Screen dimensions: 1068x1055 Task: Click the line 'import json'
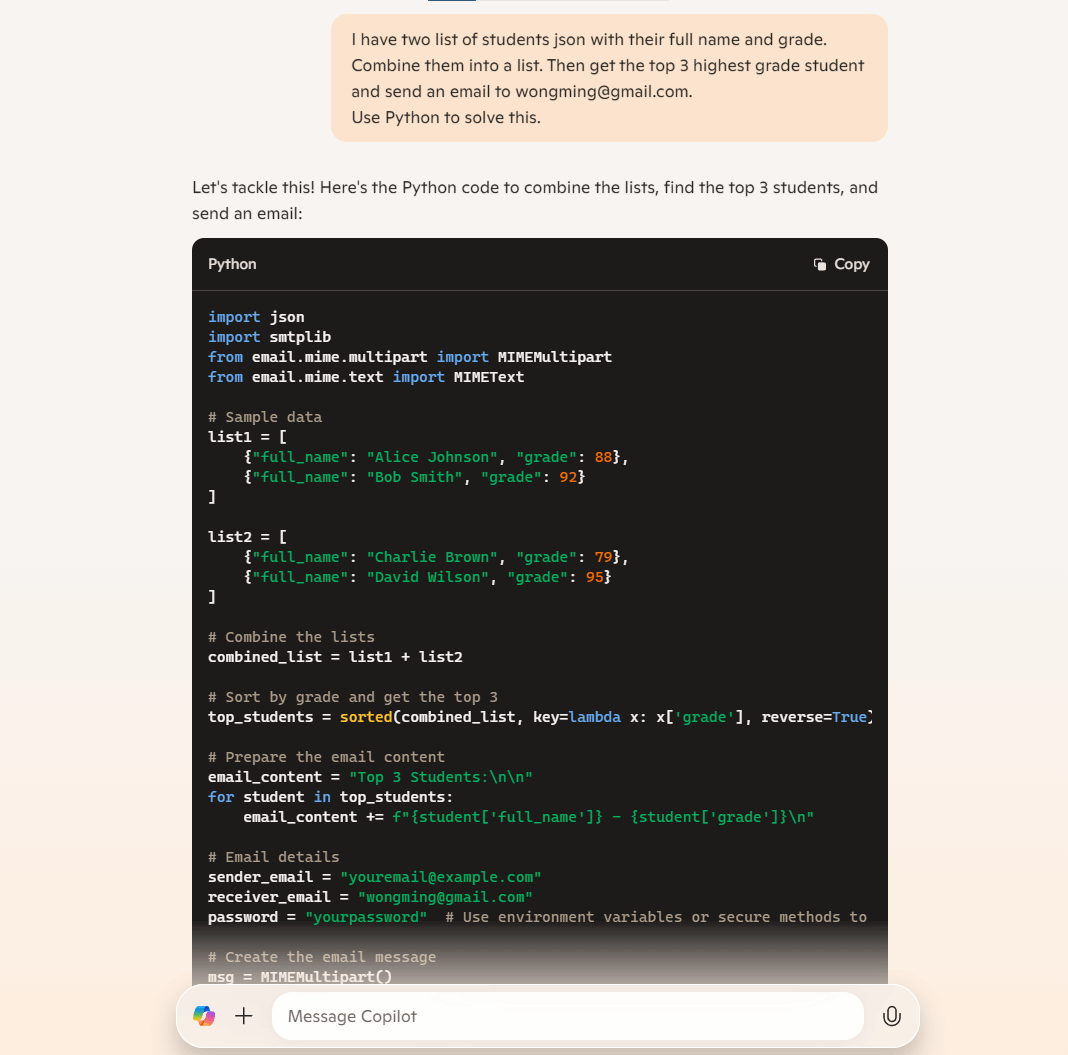[x=256, y=317]
